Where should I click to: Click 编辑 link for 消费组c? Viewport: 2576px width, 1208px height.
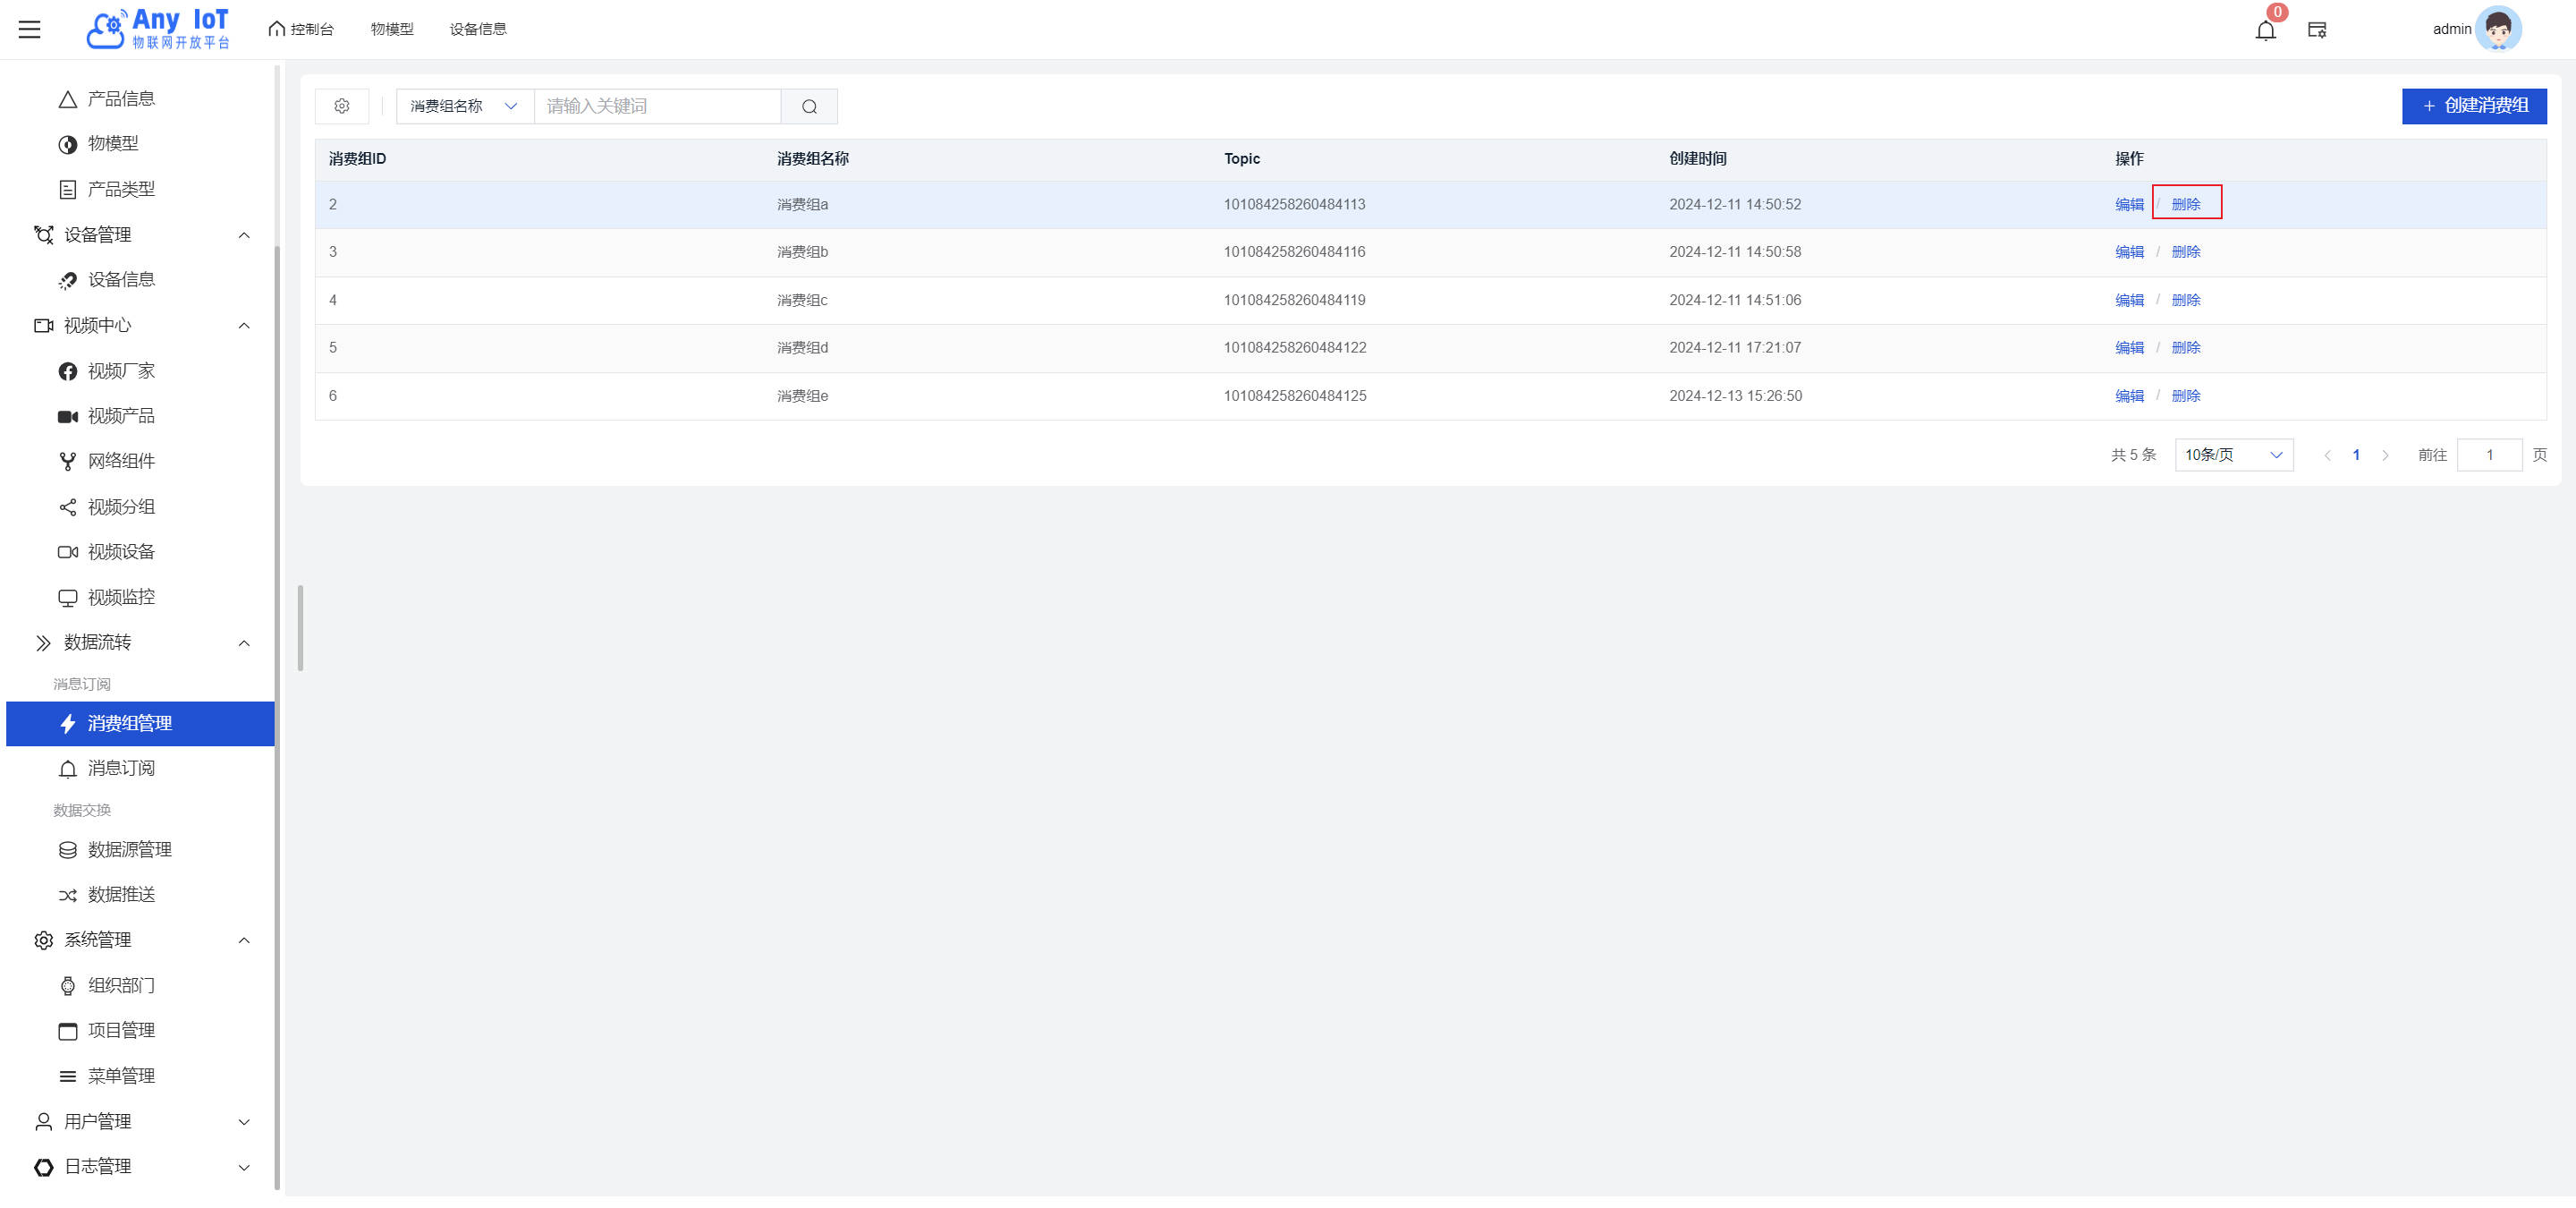click(x=2129, y=300)
